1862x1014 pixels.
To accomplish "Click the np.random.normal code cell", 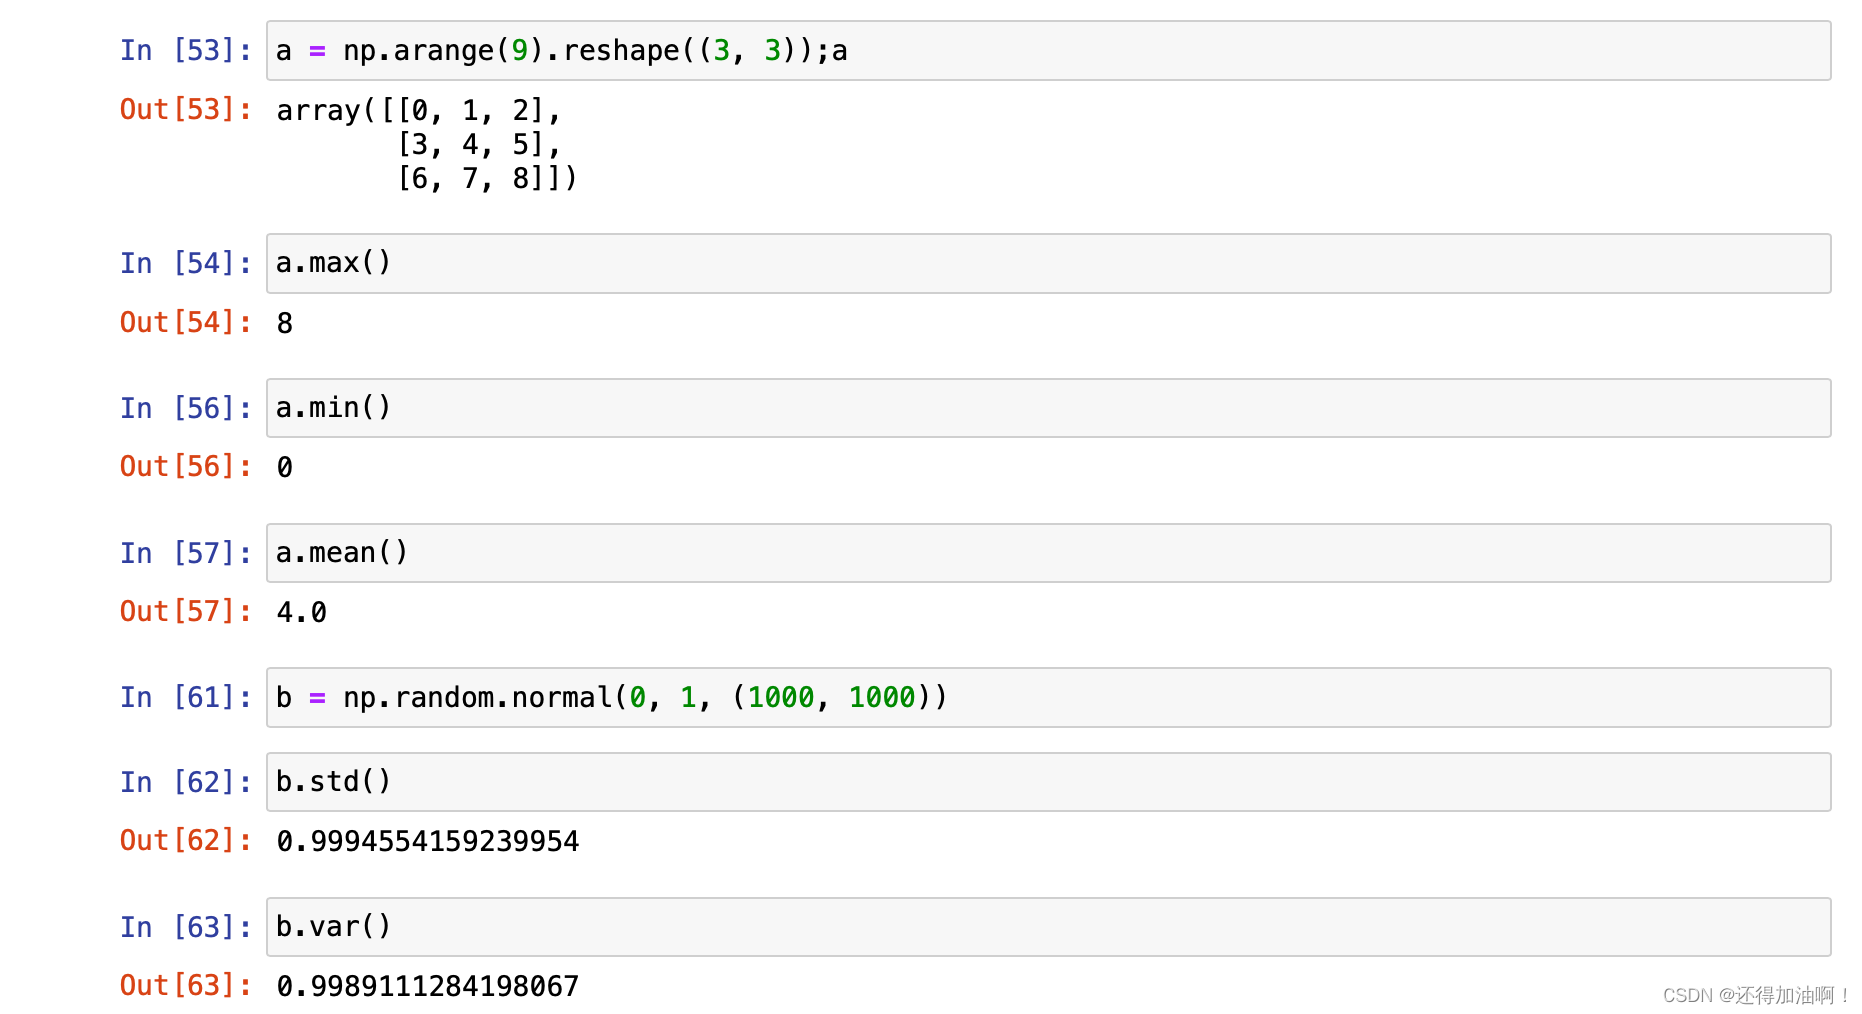I will pos(1047,697).
